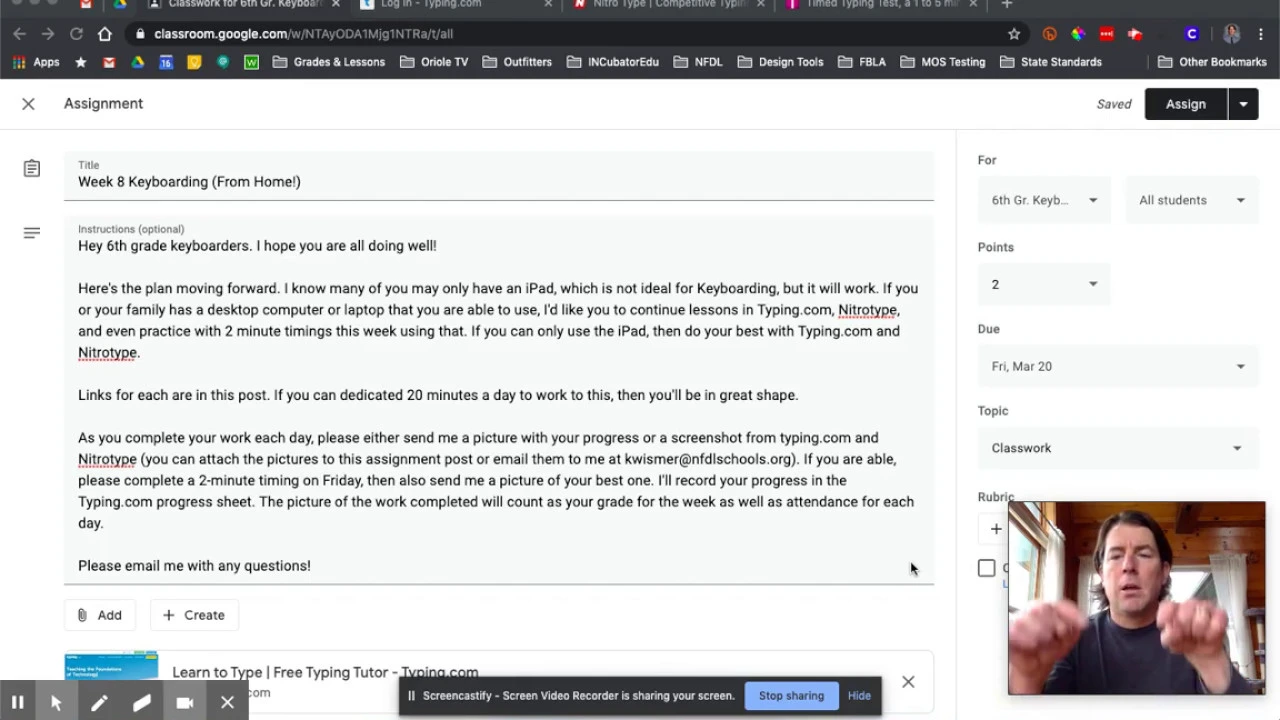The image size is (1280, 720).
Task: Click the Google Calendar bookmark icon
Action: click(166, 62)
